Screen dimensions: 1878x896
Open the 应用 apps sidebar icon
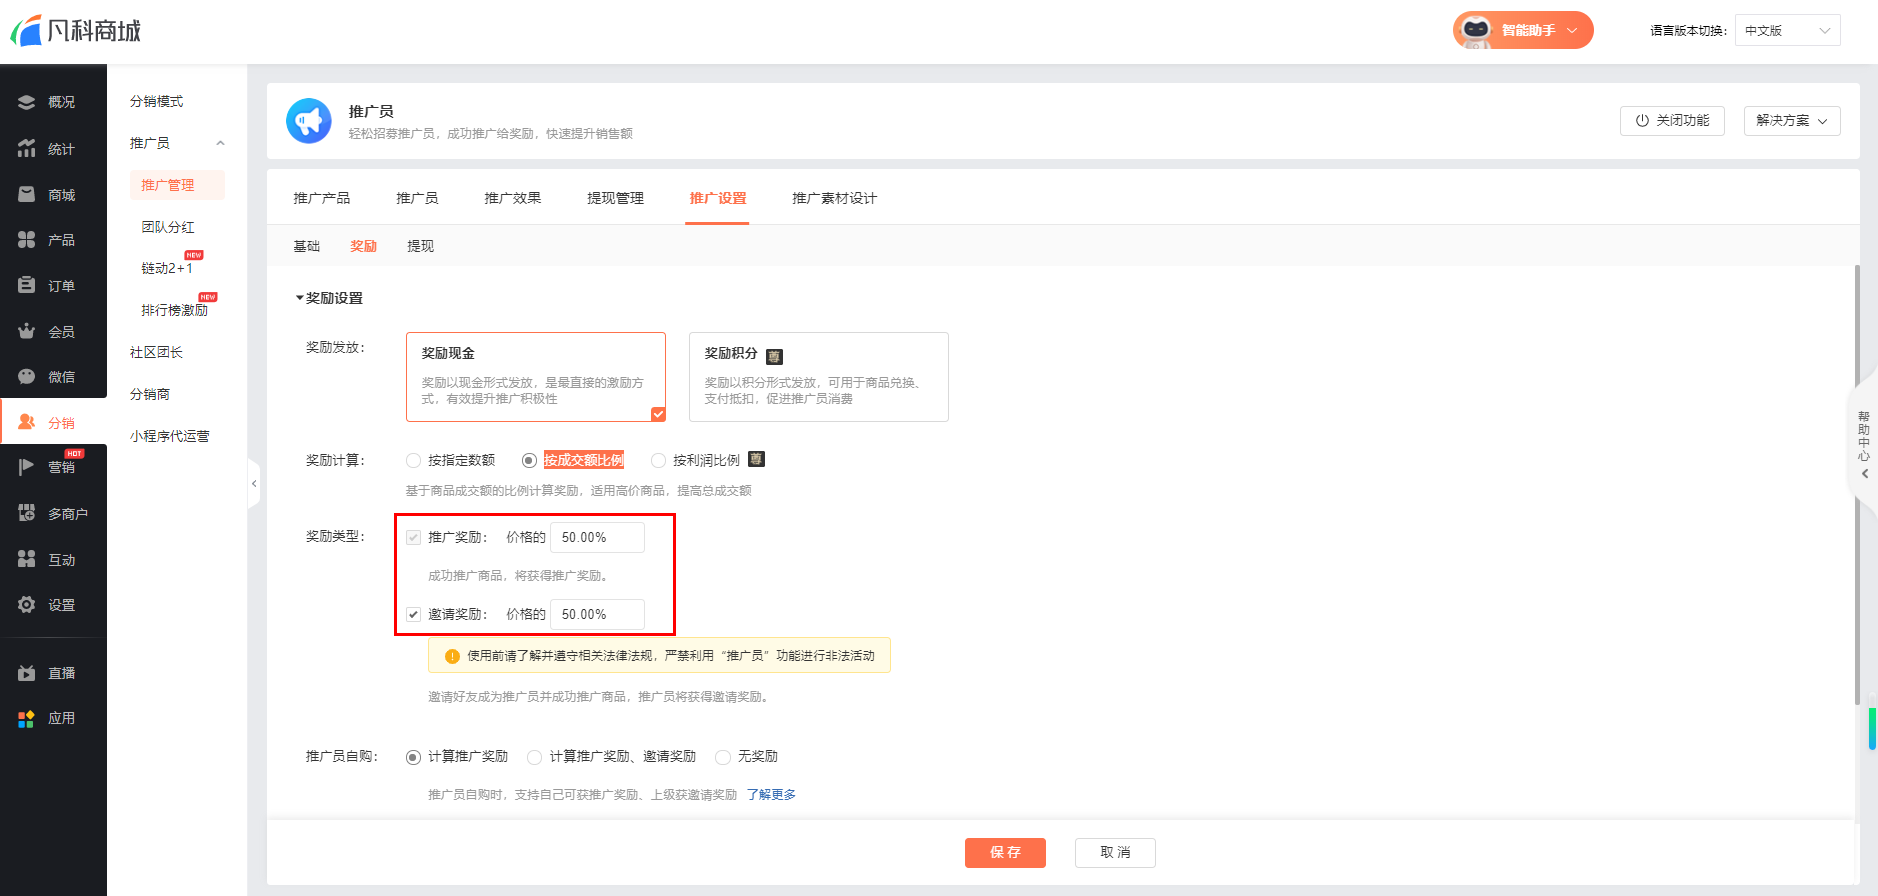click(27, 718)
